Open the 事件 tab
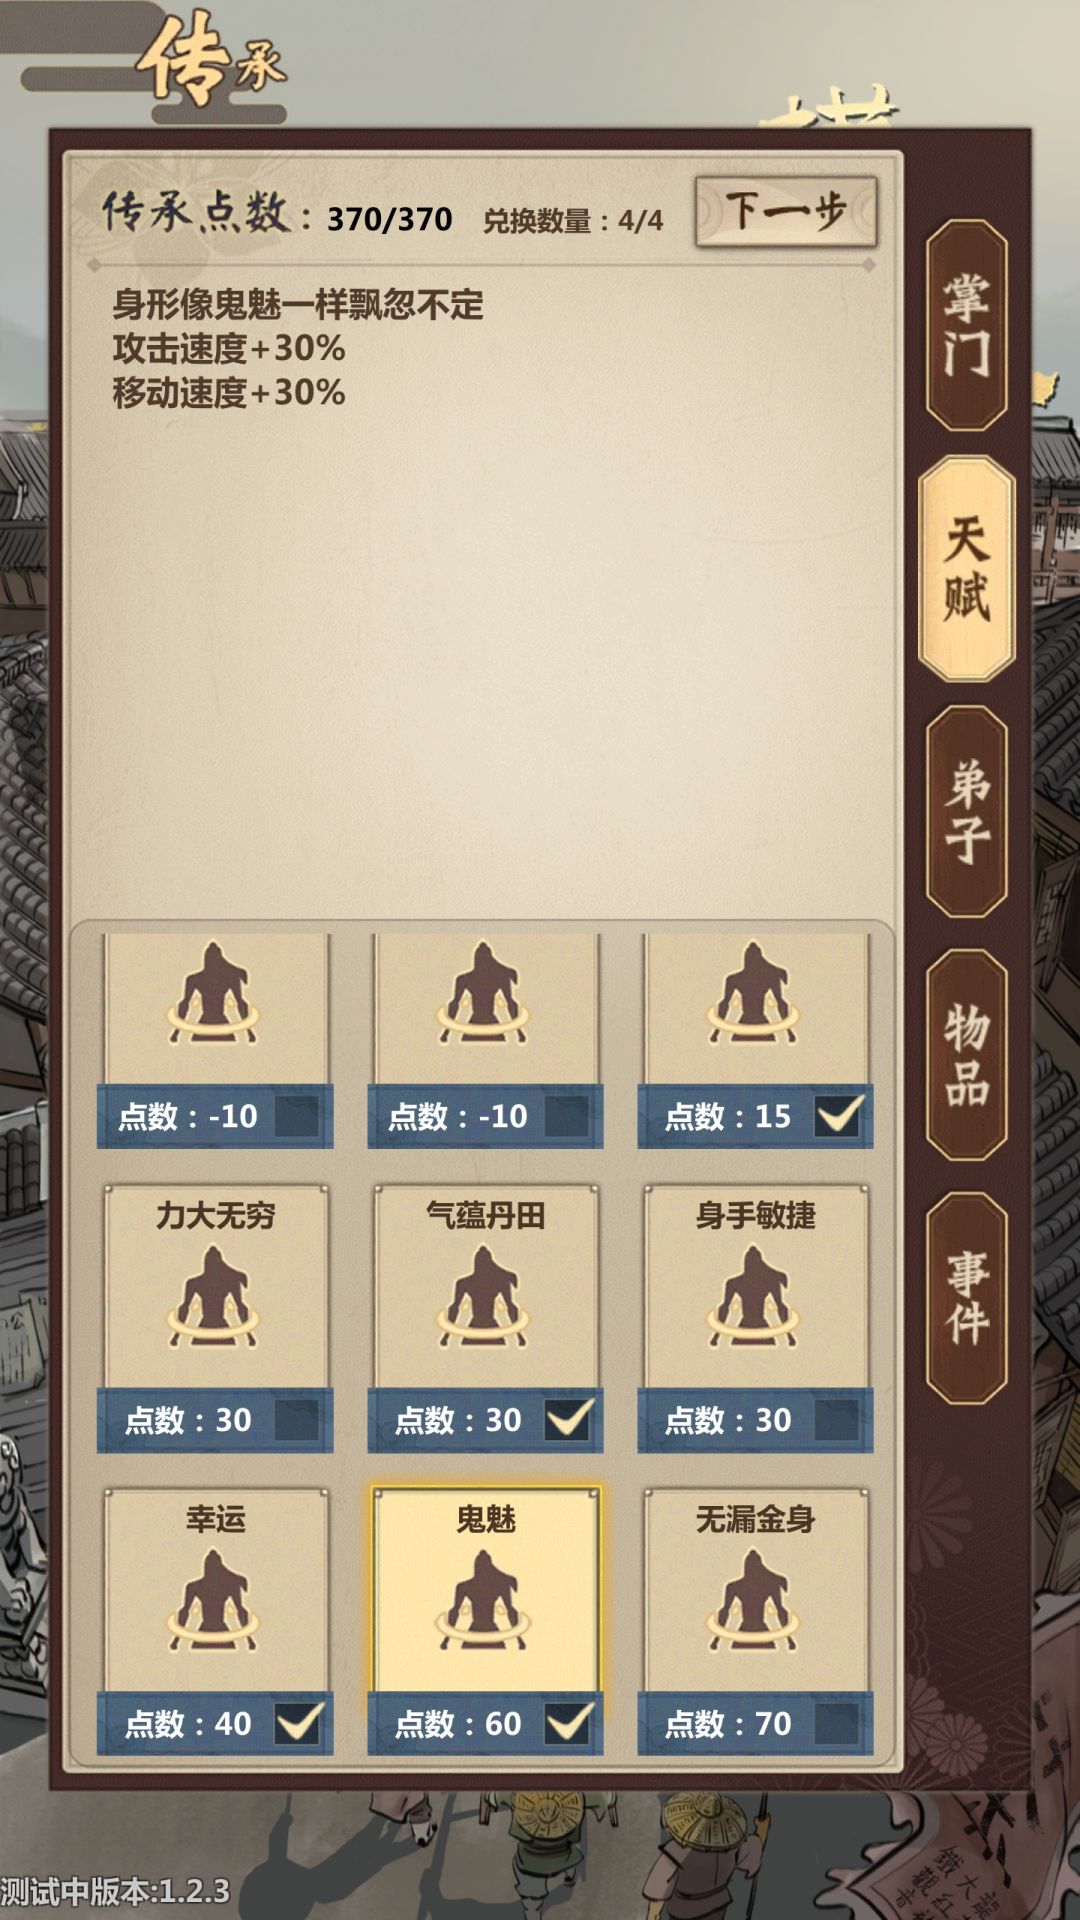Image resolution: width=1080 pixels, height=1920 pixels. click(x=966, y=1297)
